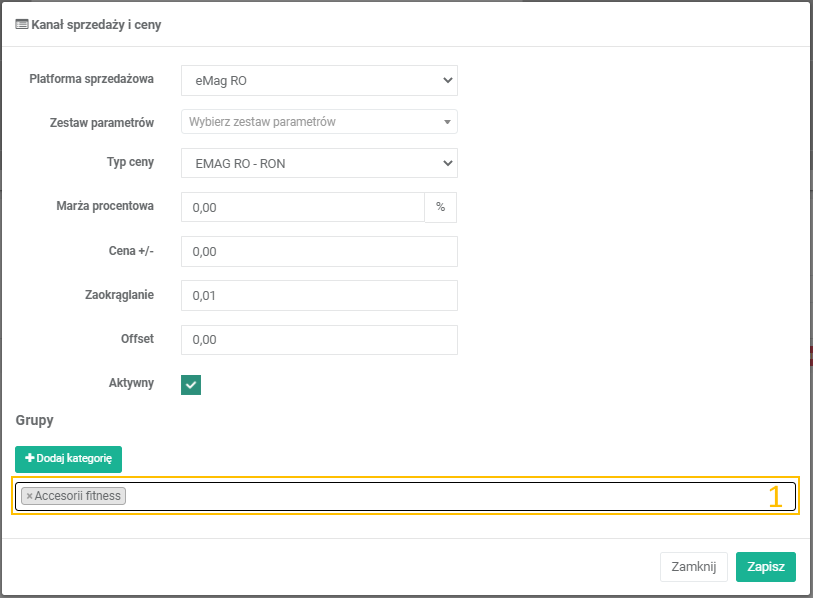Expand the Zestaw parametrów selector arrow
The height and width of the screenshot is (598, 813).
[447, 122]
